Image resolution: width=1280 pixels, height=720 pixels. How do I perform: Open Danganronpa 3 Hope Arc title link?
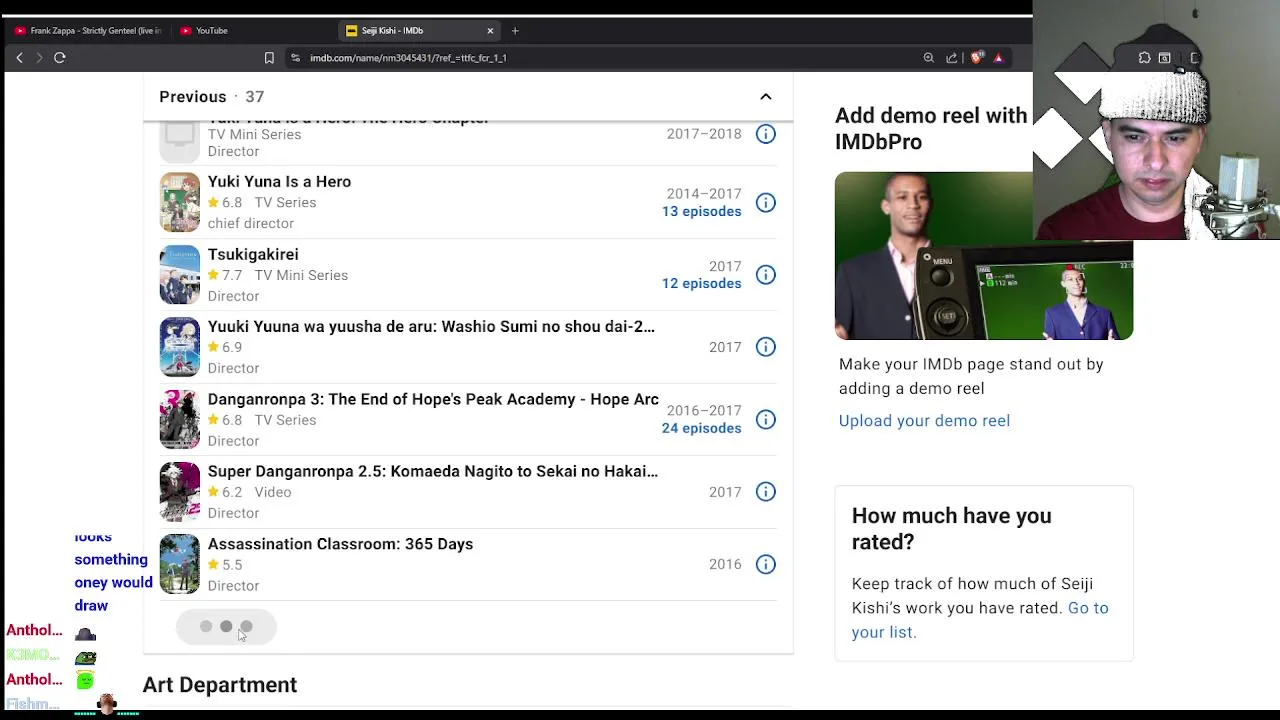[433, 400]
